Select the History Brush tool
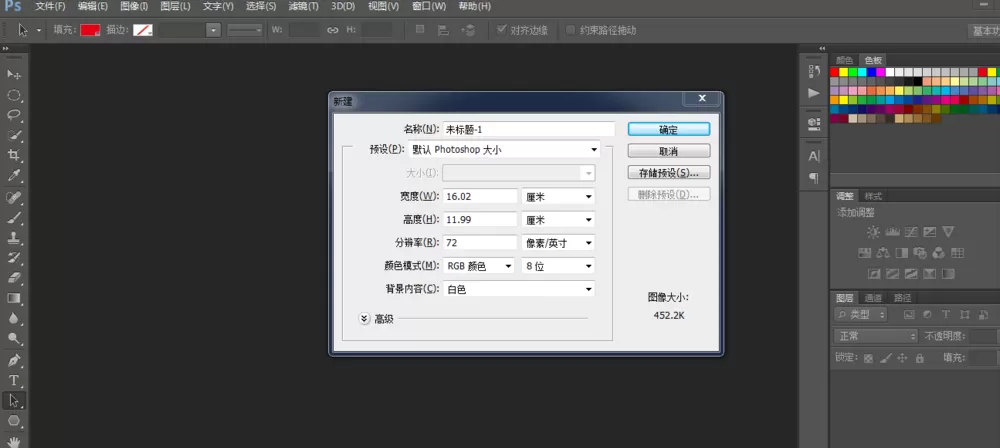1000x448 pixels. 13,258
